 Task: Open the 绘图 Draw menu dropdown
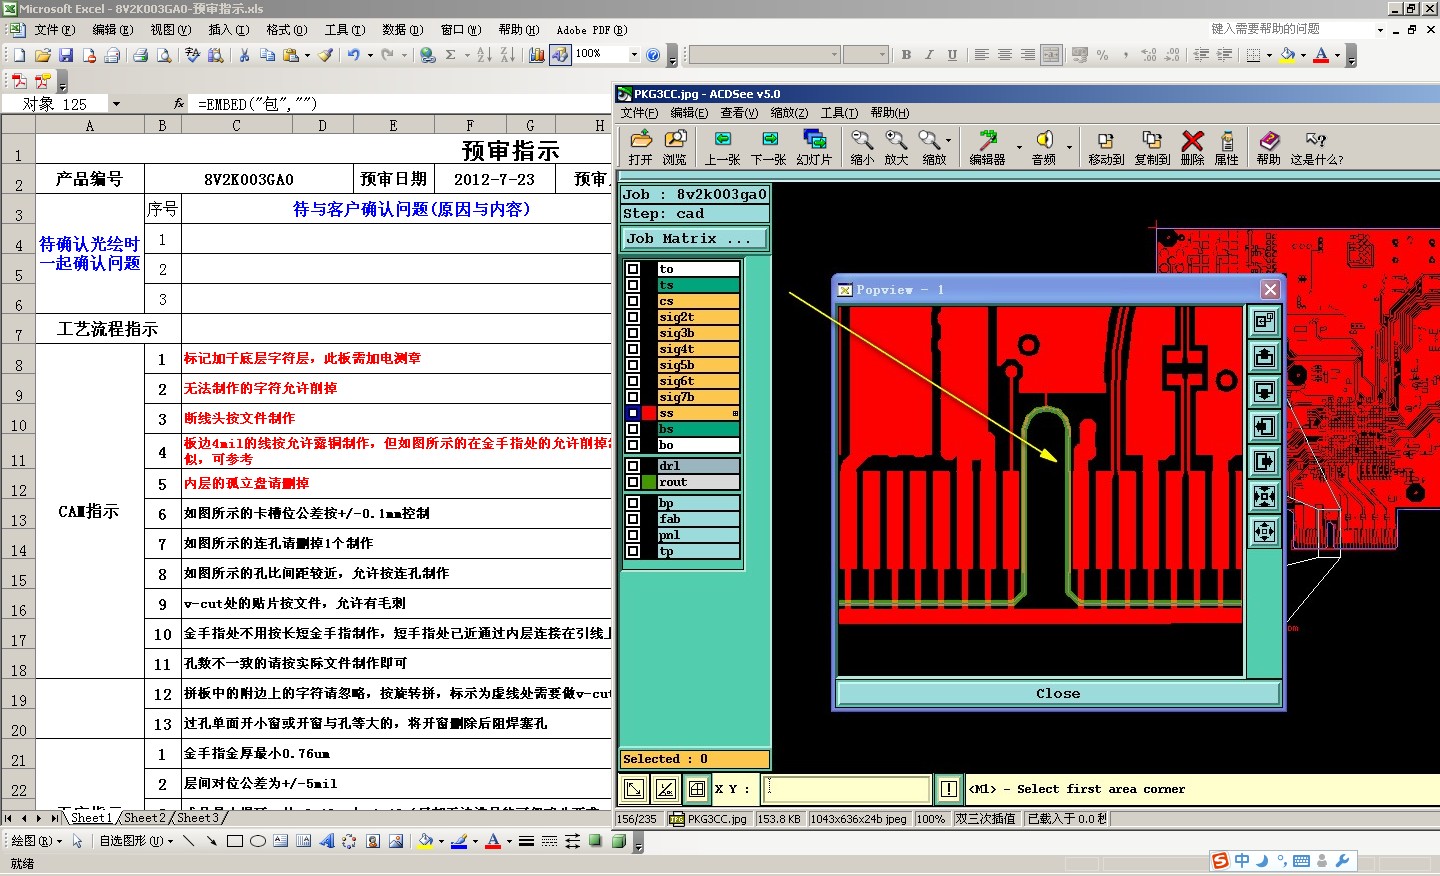[x=36, y=841]
